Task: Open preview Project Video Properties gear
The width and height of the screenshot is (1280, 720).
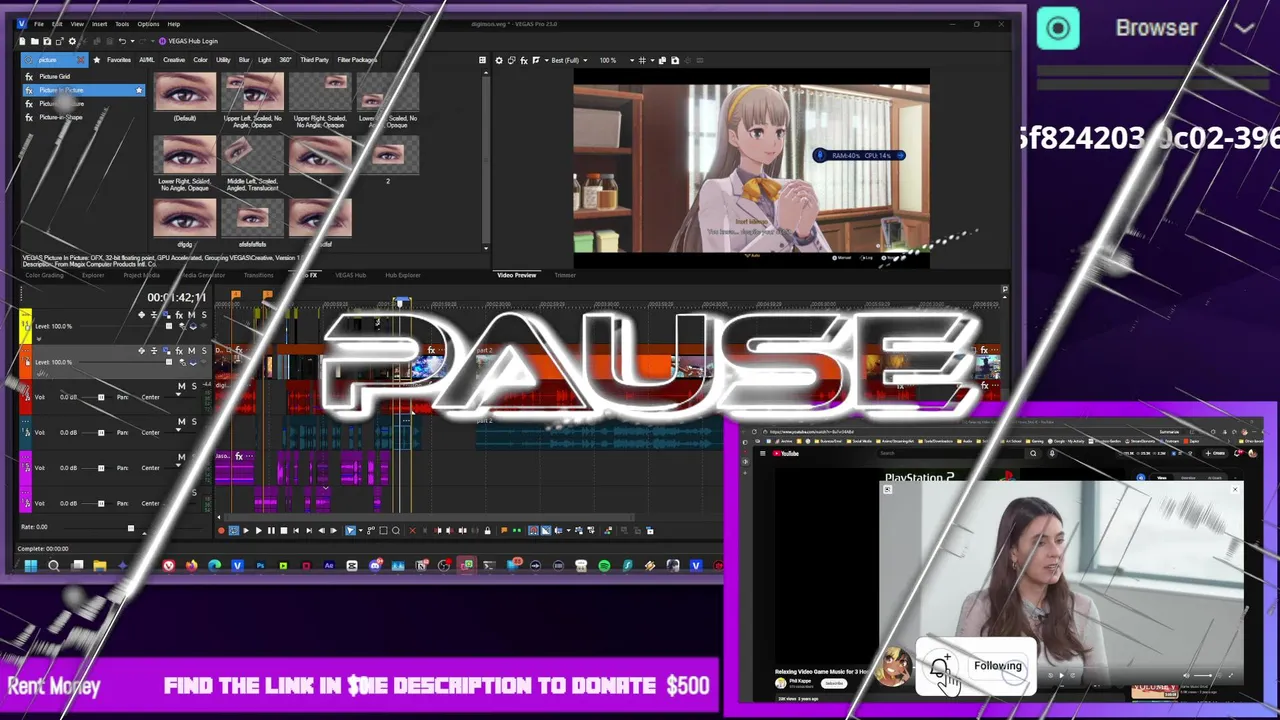Action: [499, 60]
